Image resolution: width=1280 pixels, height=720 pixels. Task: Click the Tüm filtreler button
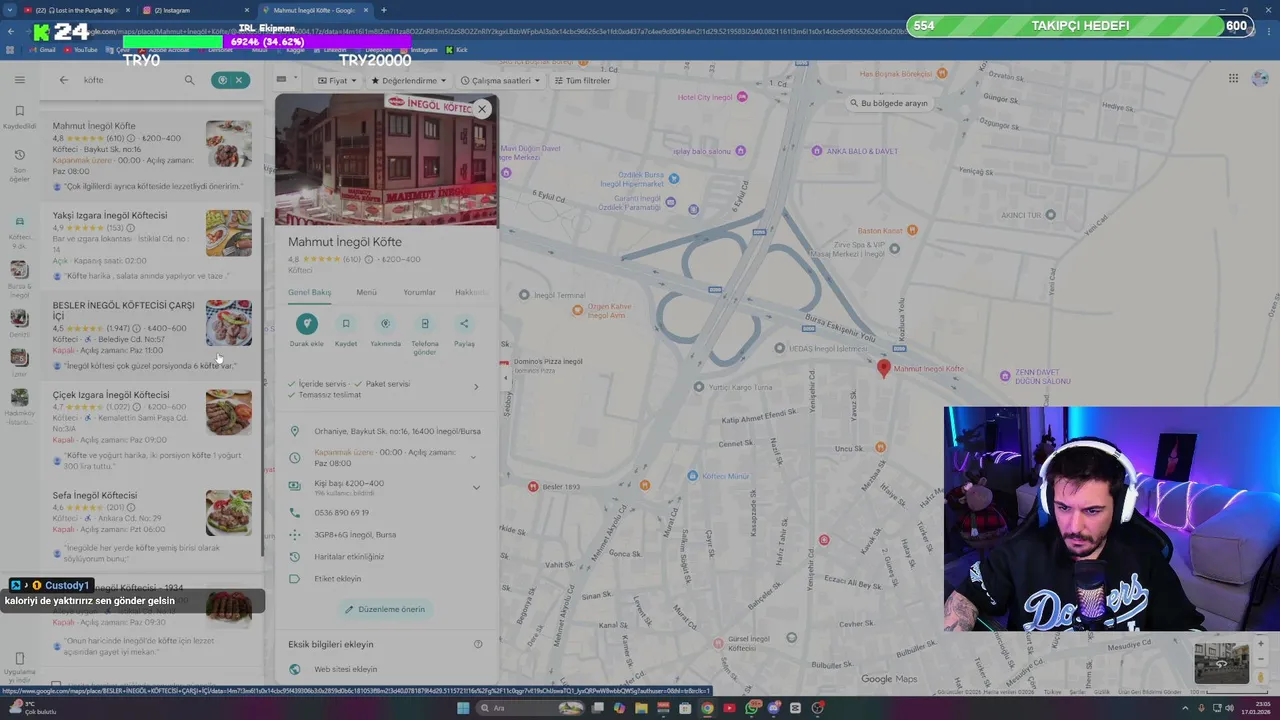click(x=581, y=80)
